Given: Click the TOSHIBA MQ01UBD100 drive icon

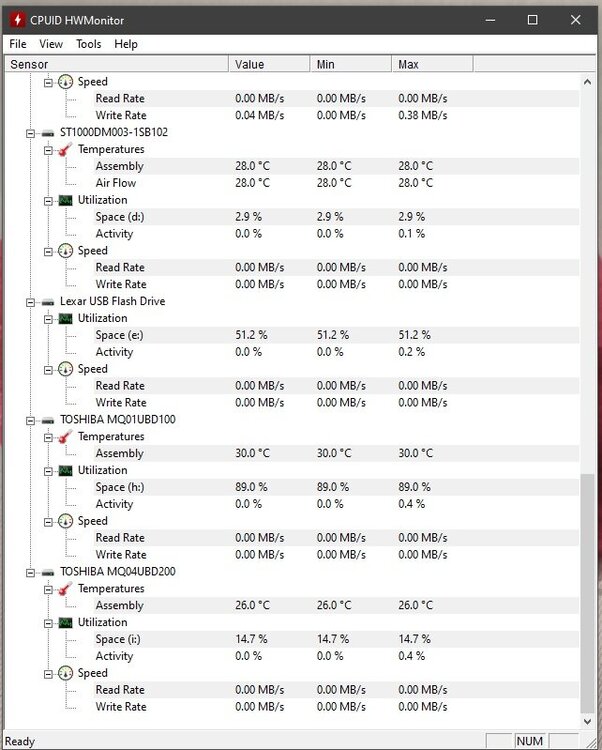Looking at the screenshot, I should click(x=48, y=419).
